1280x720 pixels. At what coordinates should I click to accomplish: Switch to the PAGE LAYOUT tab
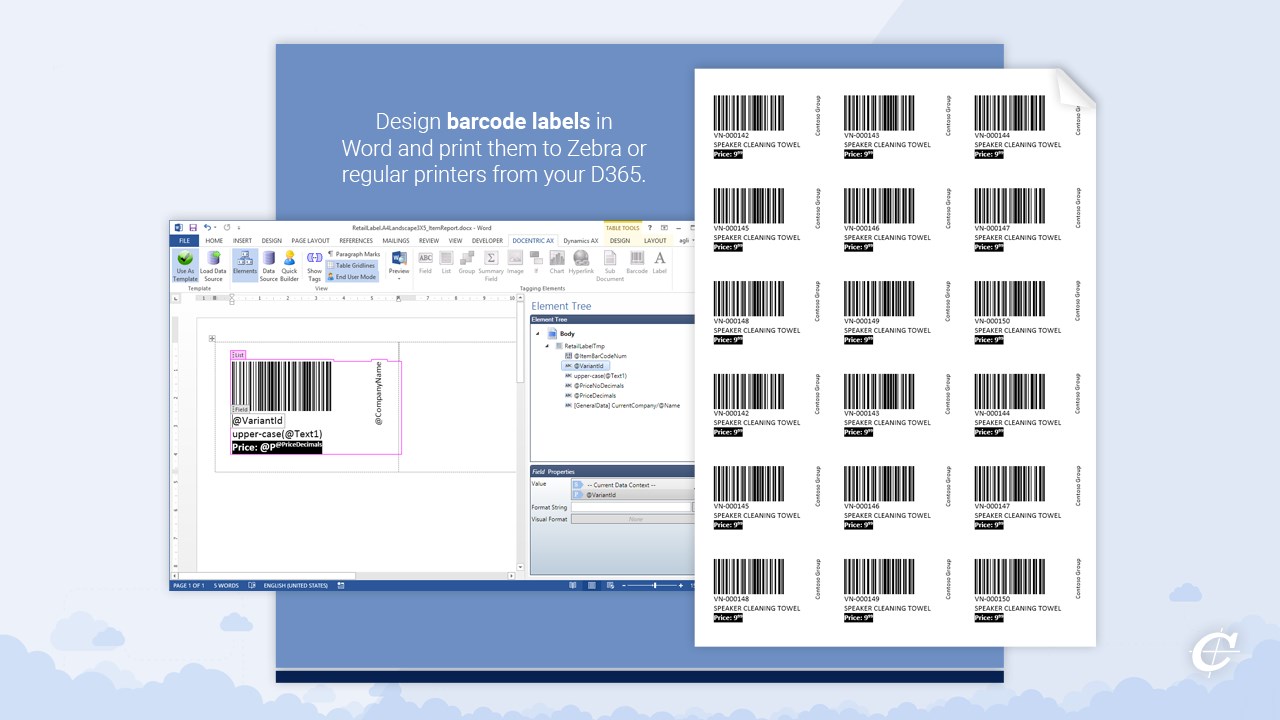(310, 241)
